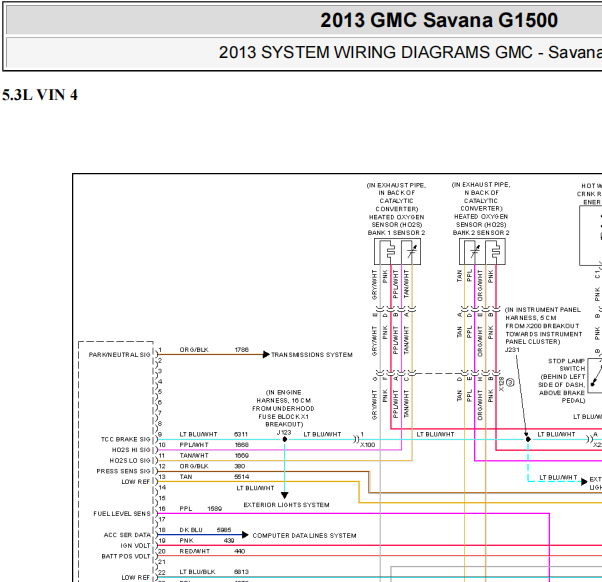Viewport: 602px width, 582px height.
Task: Click circuit number "5985"
Action: (x=224, y=530)
